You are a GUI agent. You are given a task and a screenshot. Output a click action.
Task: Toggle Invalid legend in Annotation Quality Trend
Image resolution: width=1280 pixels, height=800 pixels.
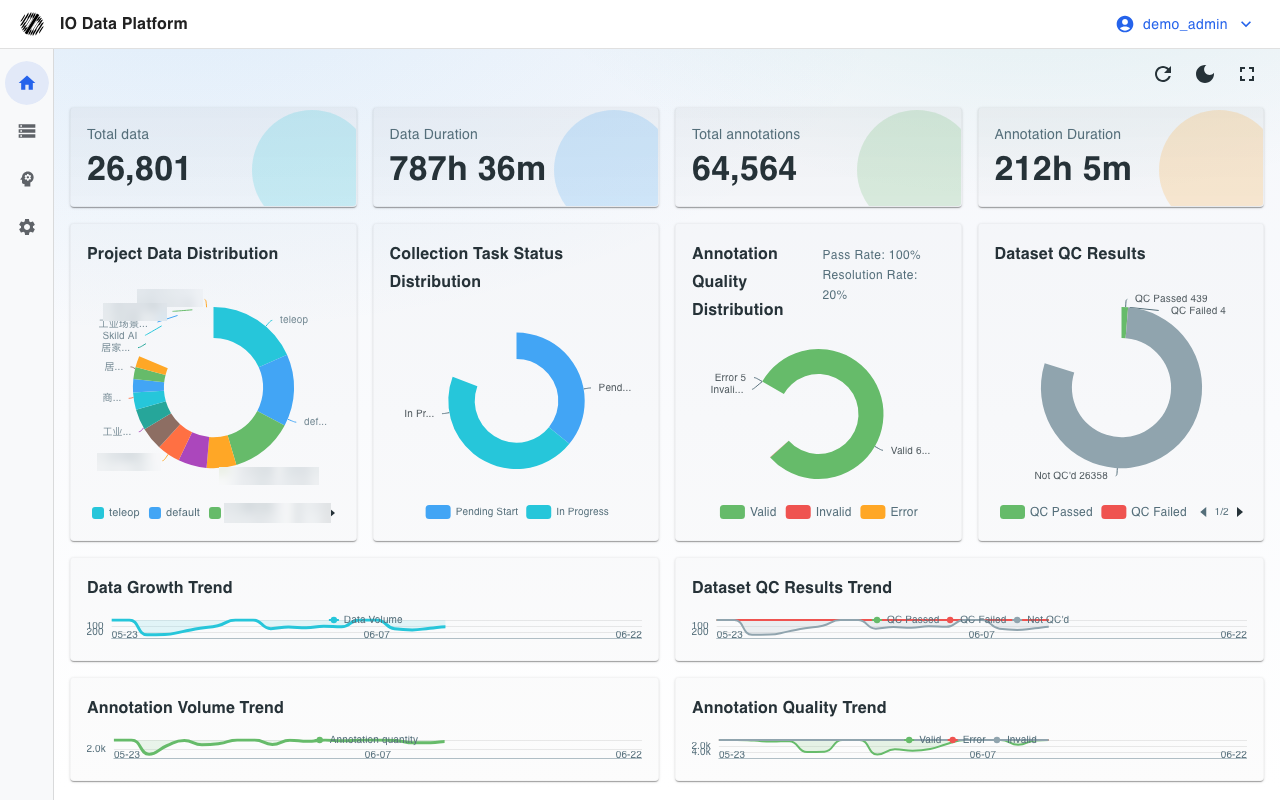tap(1013, 740)
